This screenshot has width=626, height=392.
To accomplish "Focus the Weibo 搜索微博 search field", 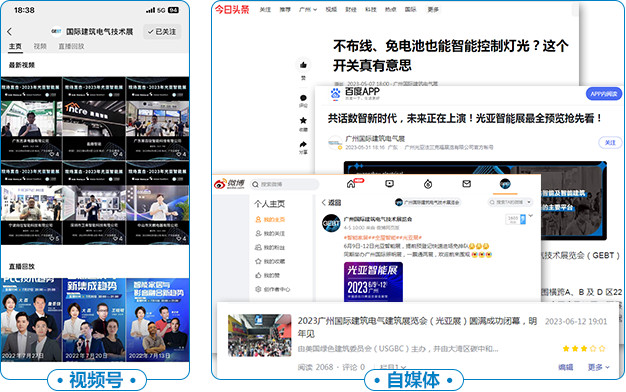I will (x=285, y=184).
